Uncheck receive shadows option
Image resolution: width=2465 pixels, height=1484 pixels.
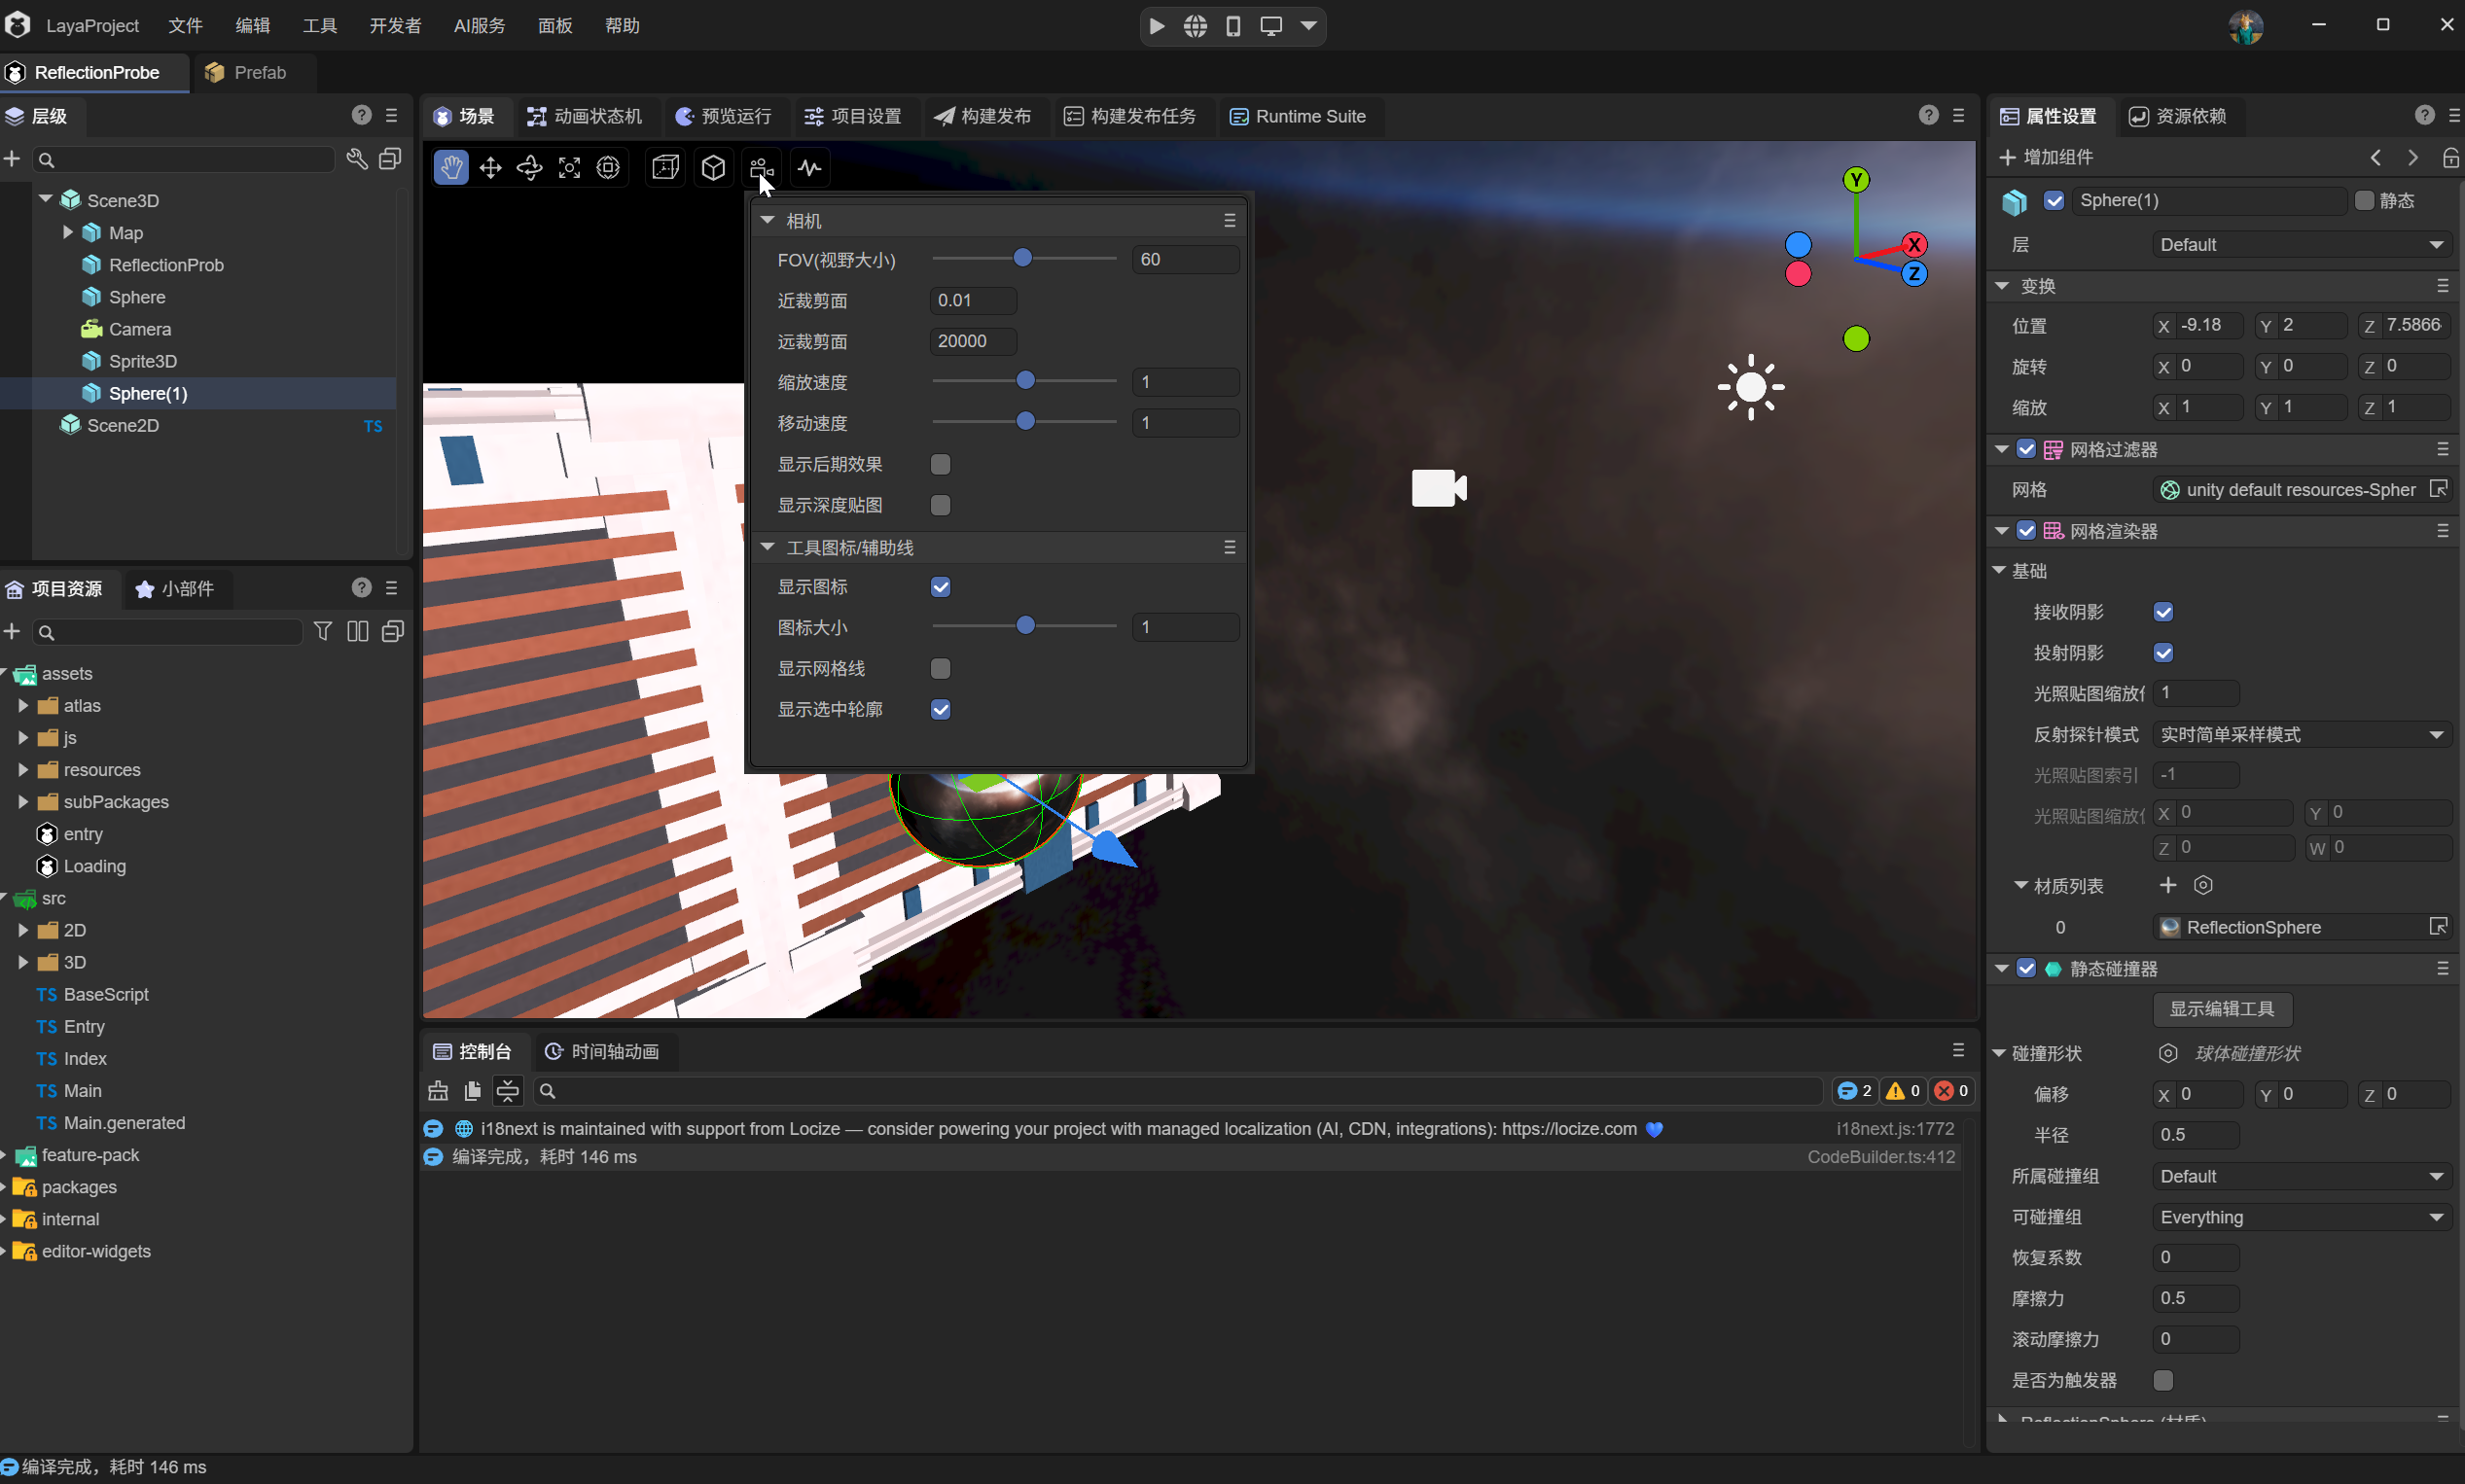2163,612
